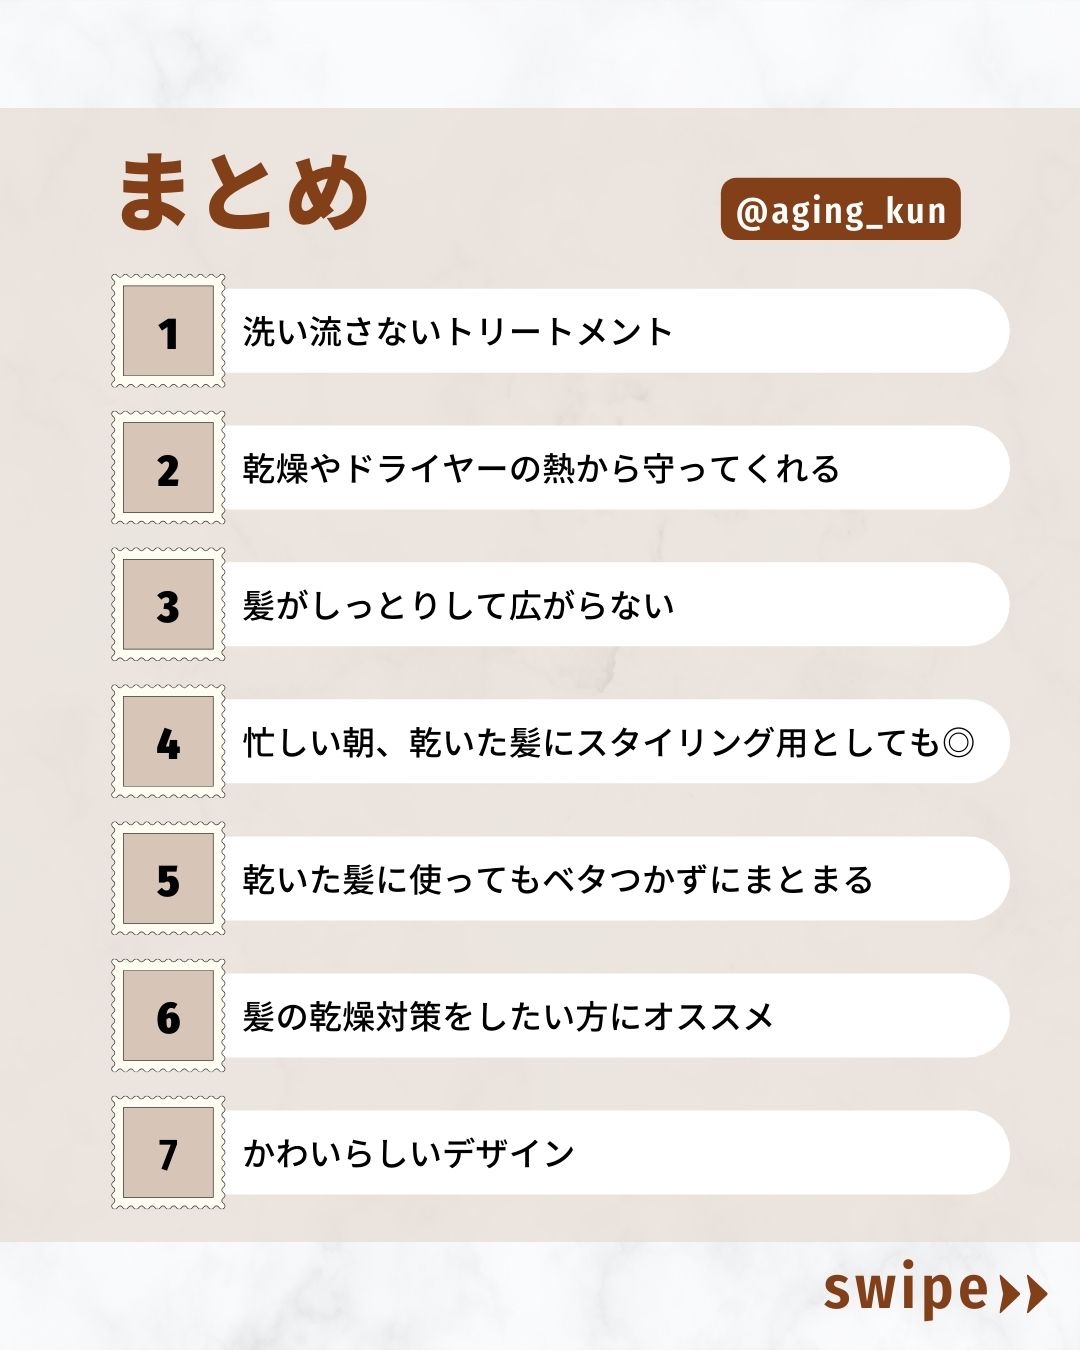Click the 髪の乾燥対策をしたい方にオススメ row
The image size is (1080, 1350).
pos(508,1016)
